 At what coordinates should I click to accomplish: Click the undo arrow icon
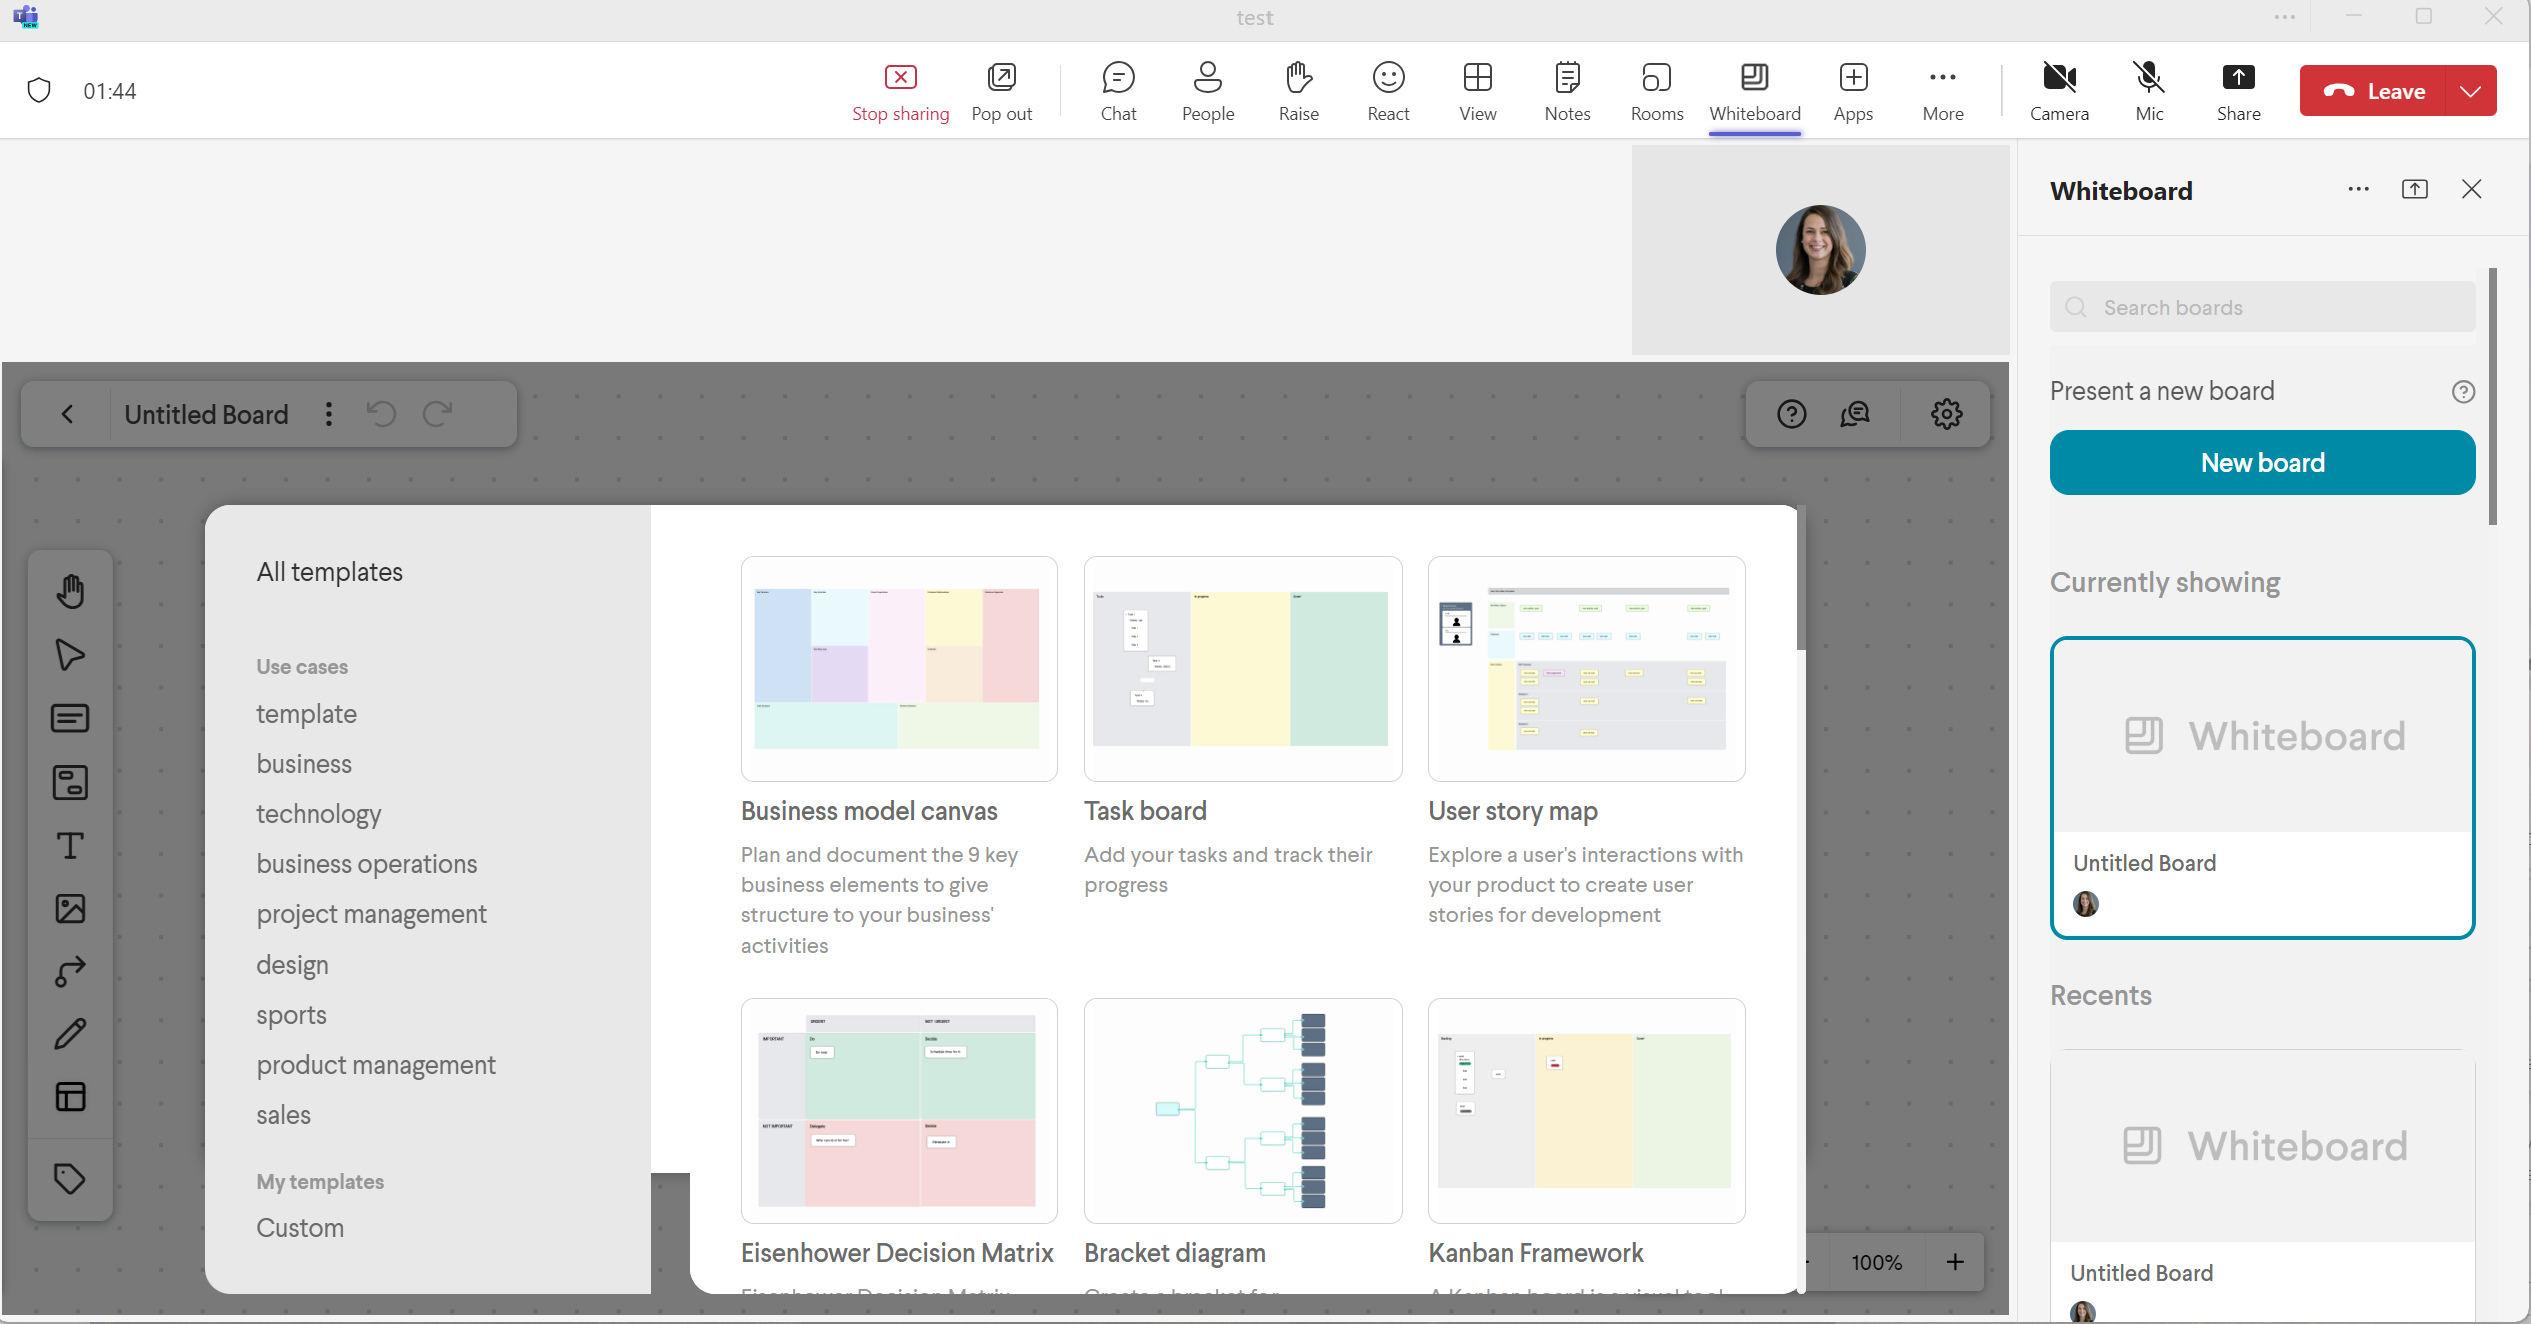381,414
